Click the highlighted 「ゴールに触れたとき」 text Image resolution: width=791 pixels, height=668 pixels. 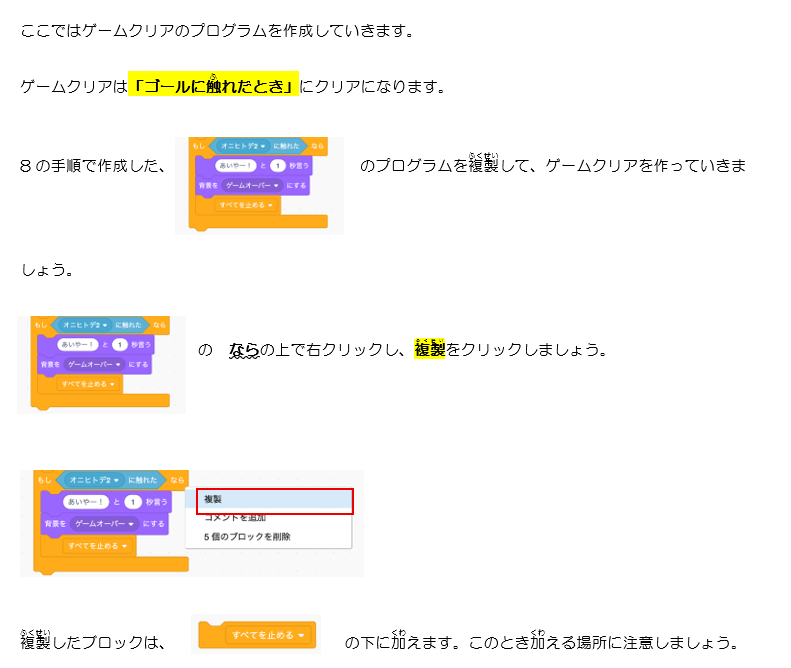(x=213, y=87)
